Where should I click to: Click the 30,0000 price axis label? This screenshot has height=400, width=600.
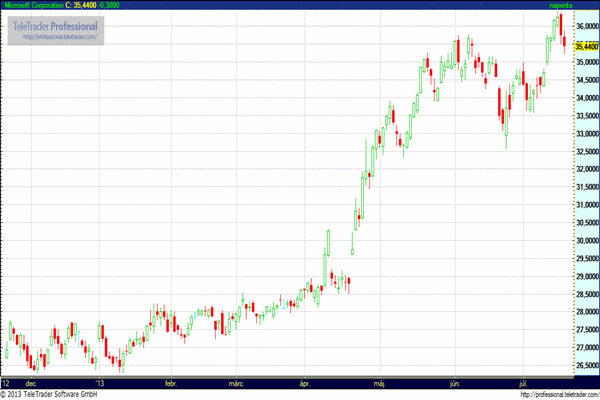(586, 241)
